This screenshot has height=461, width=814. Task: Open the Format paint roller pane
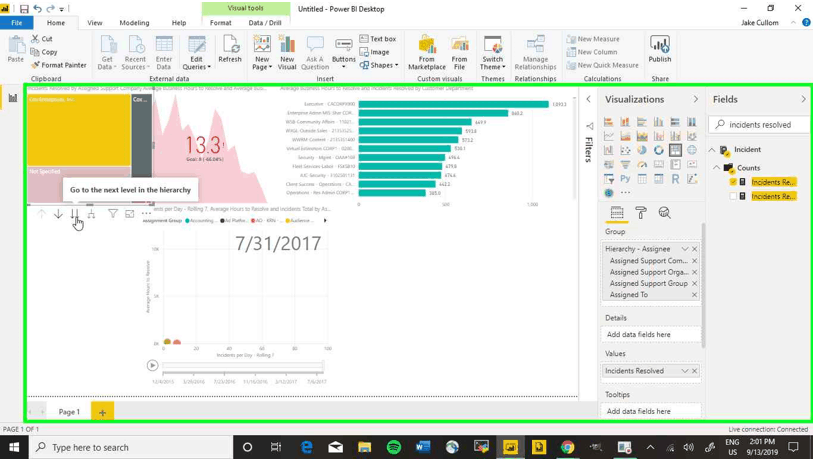(x=641, y=212)
